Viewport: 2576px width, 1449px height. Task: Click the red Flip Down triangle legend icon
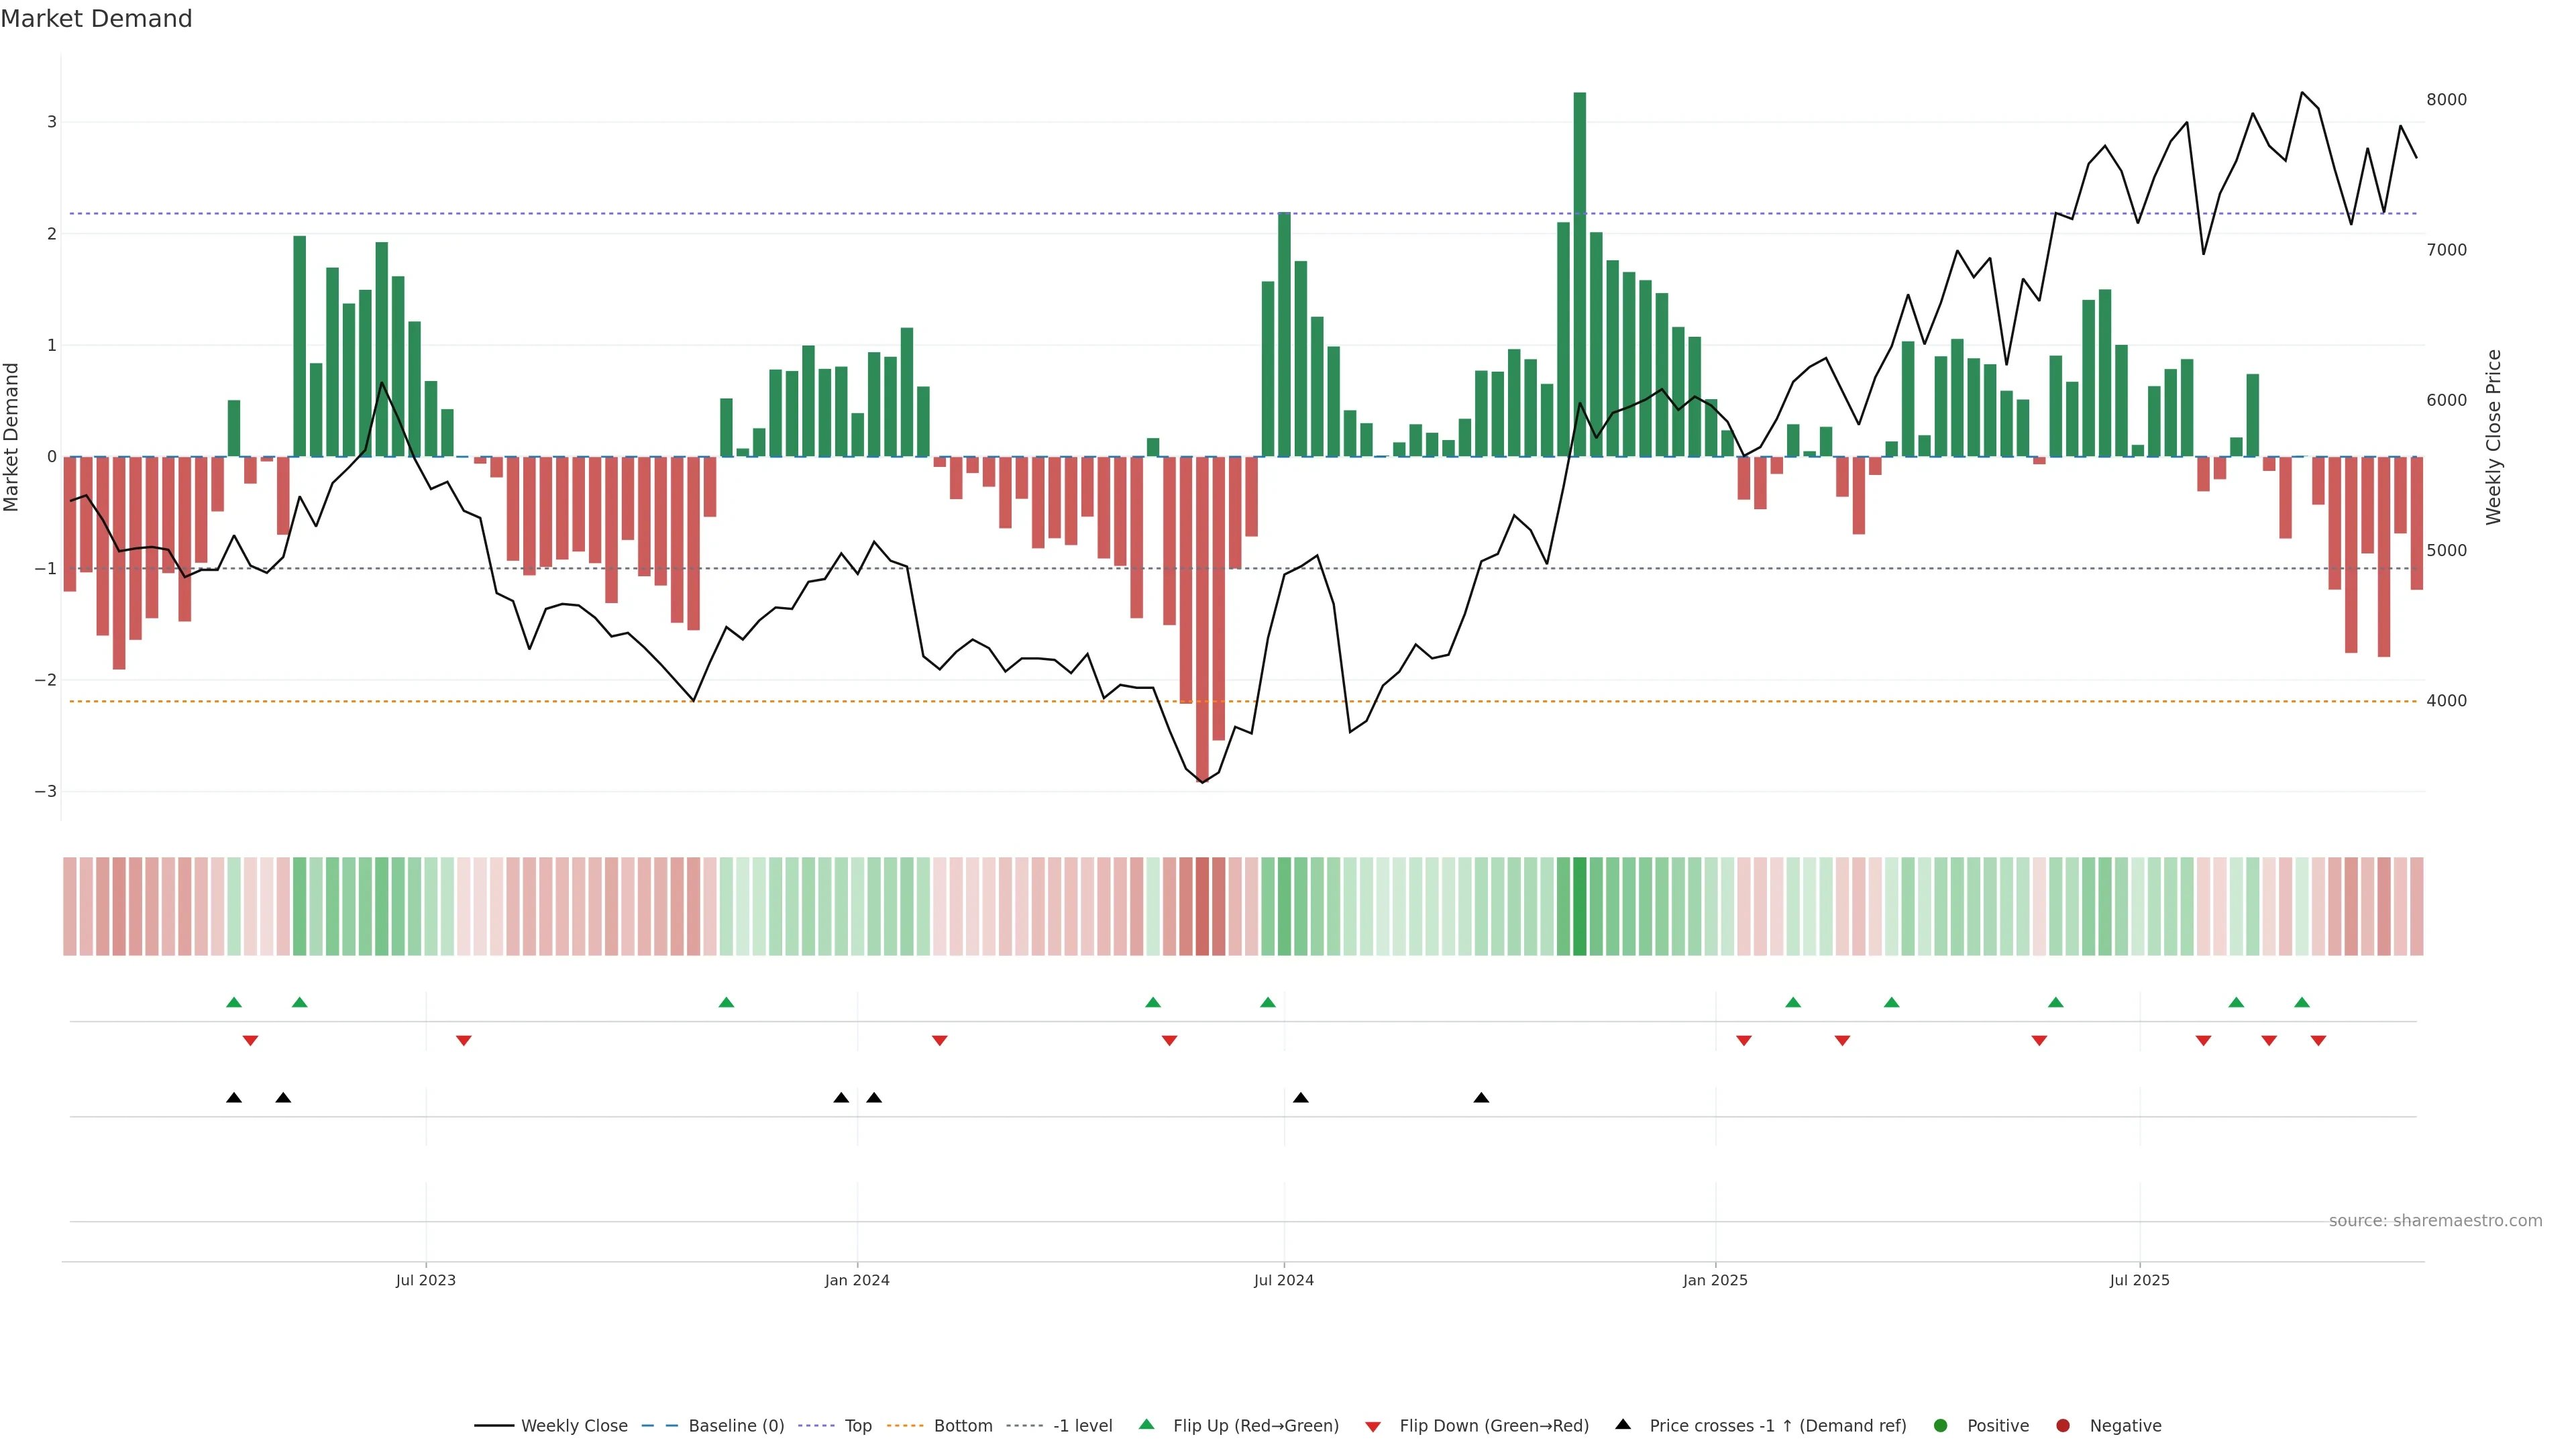(1373, 1426)
